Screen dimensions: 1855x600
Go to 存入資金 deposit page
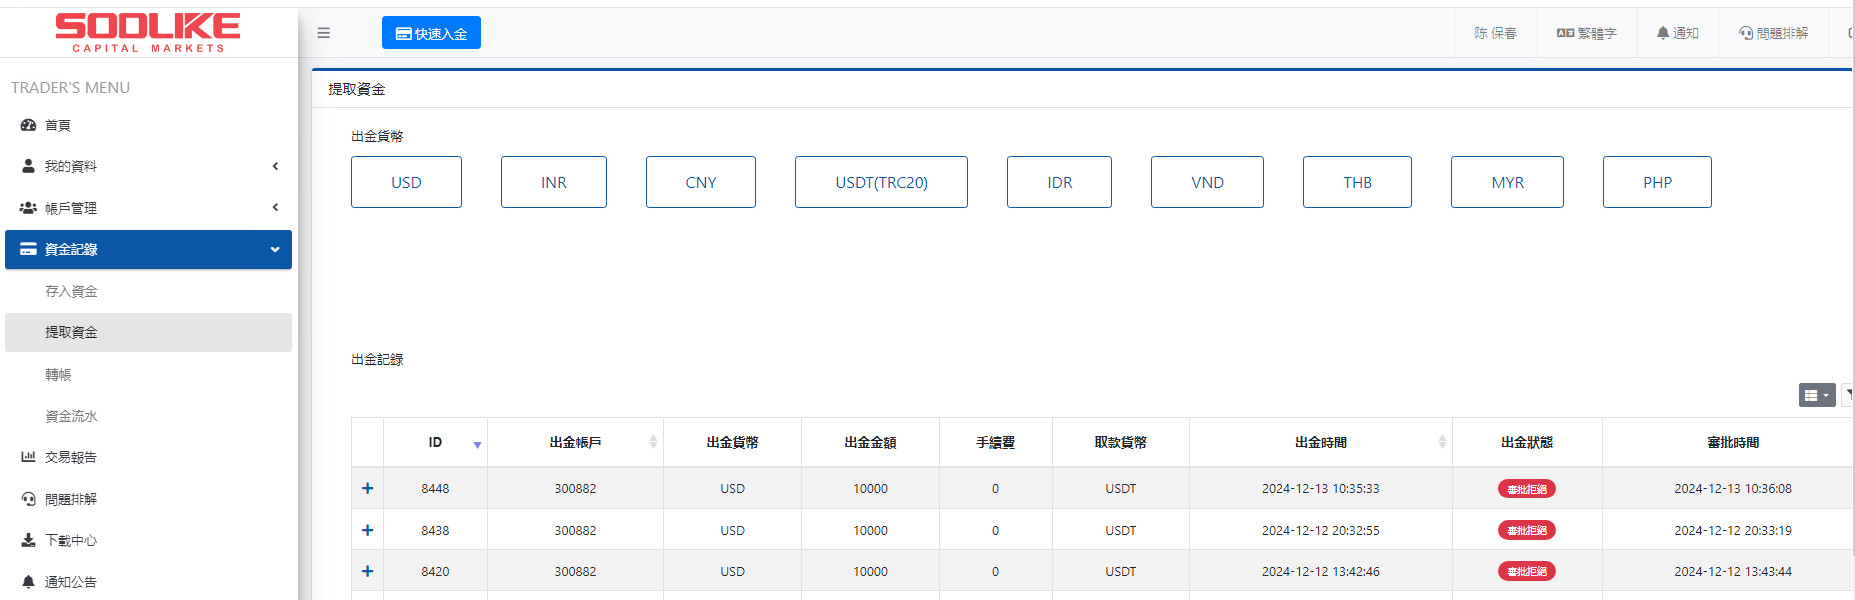click(x=71, y=291)
